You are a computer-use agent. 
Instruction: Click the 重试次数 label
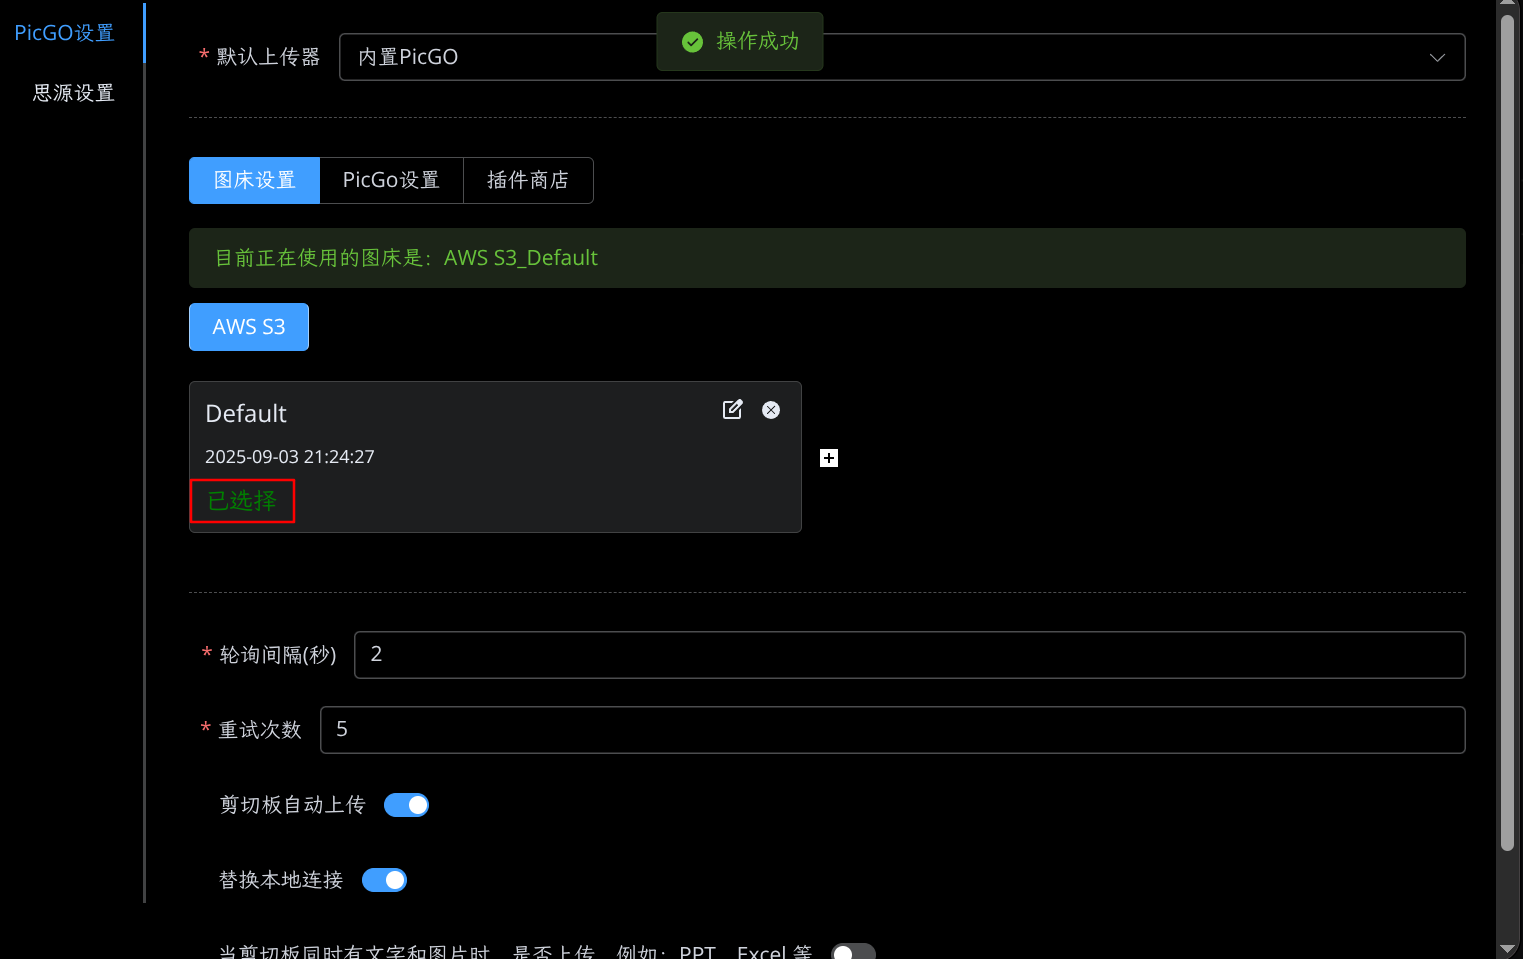click(260, 730)
